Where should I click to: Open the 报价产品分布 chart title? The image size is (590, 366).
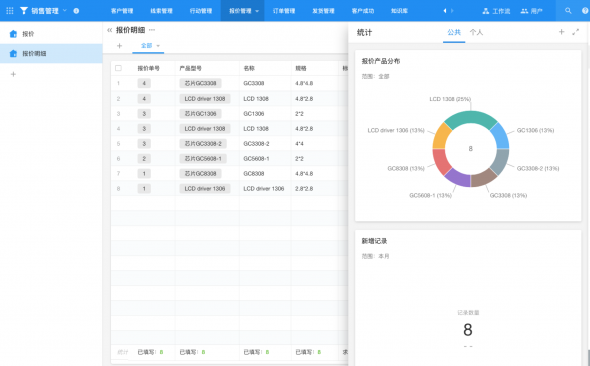(381, 61)
